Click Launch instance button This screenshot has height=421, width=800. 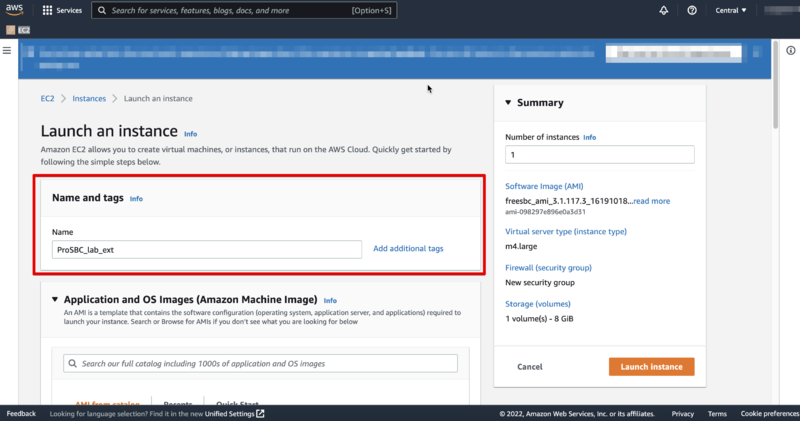point(651,366)
